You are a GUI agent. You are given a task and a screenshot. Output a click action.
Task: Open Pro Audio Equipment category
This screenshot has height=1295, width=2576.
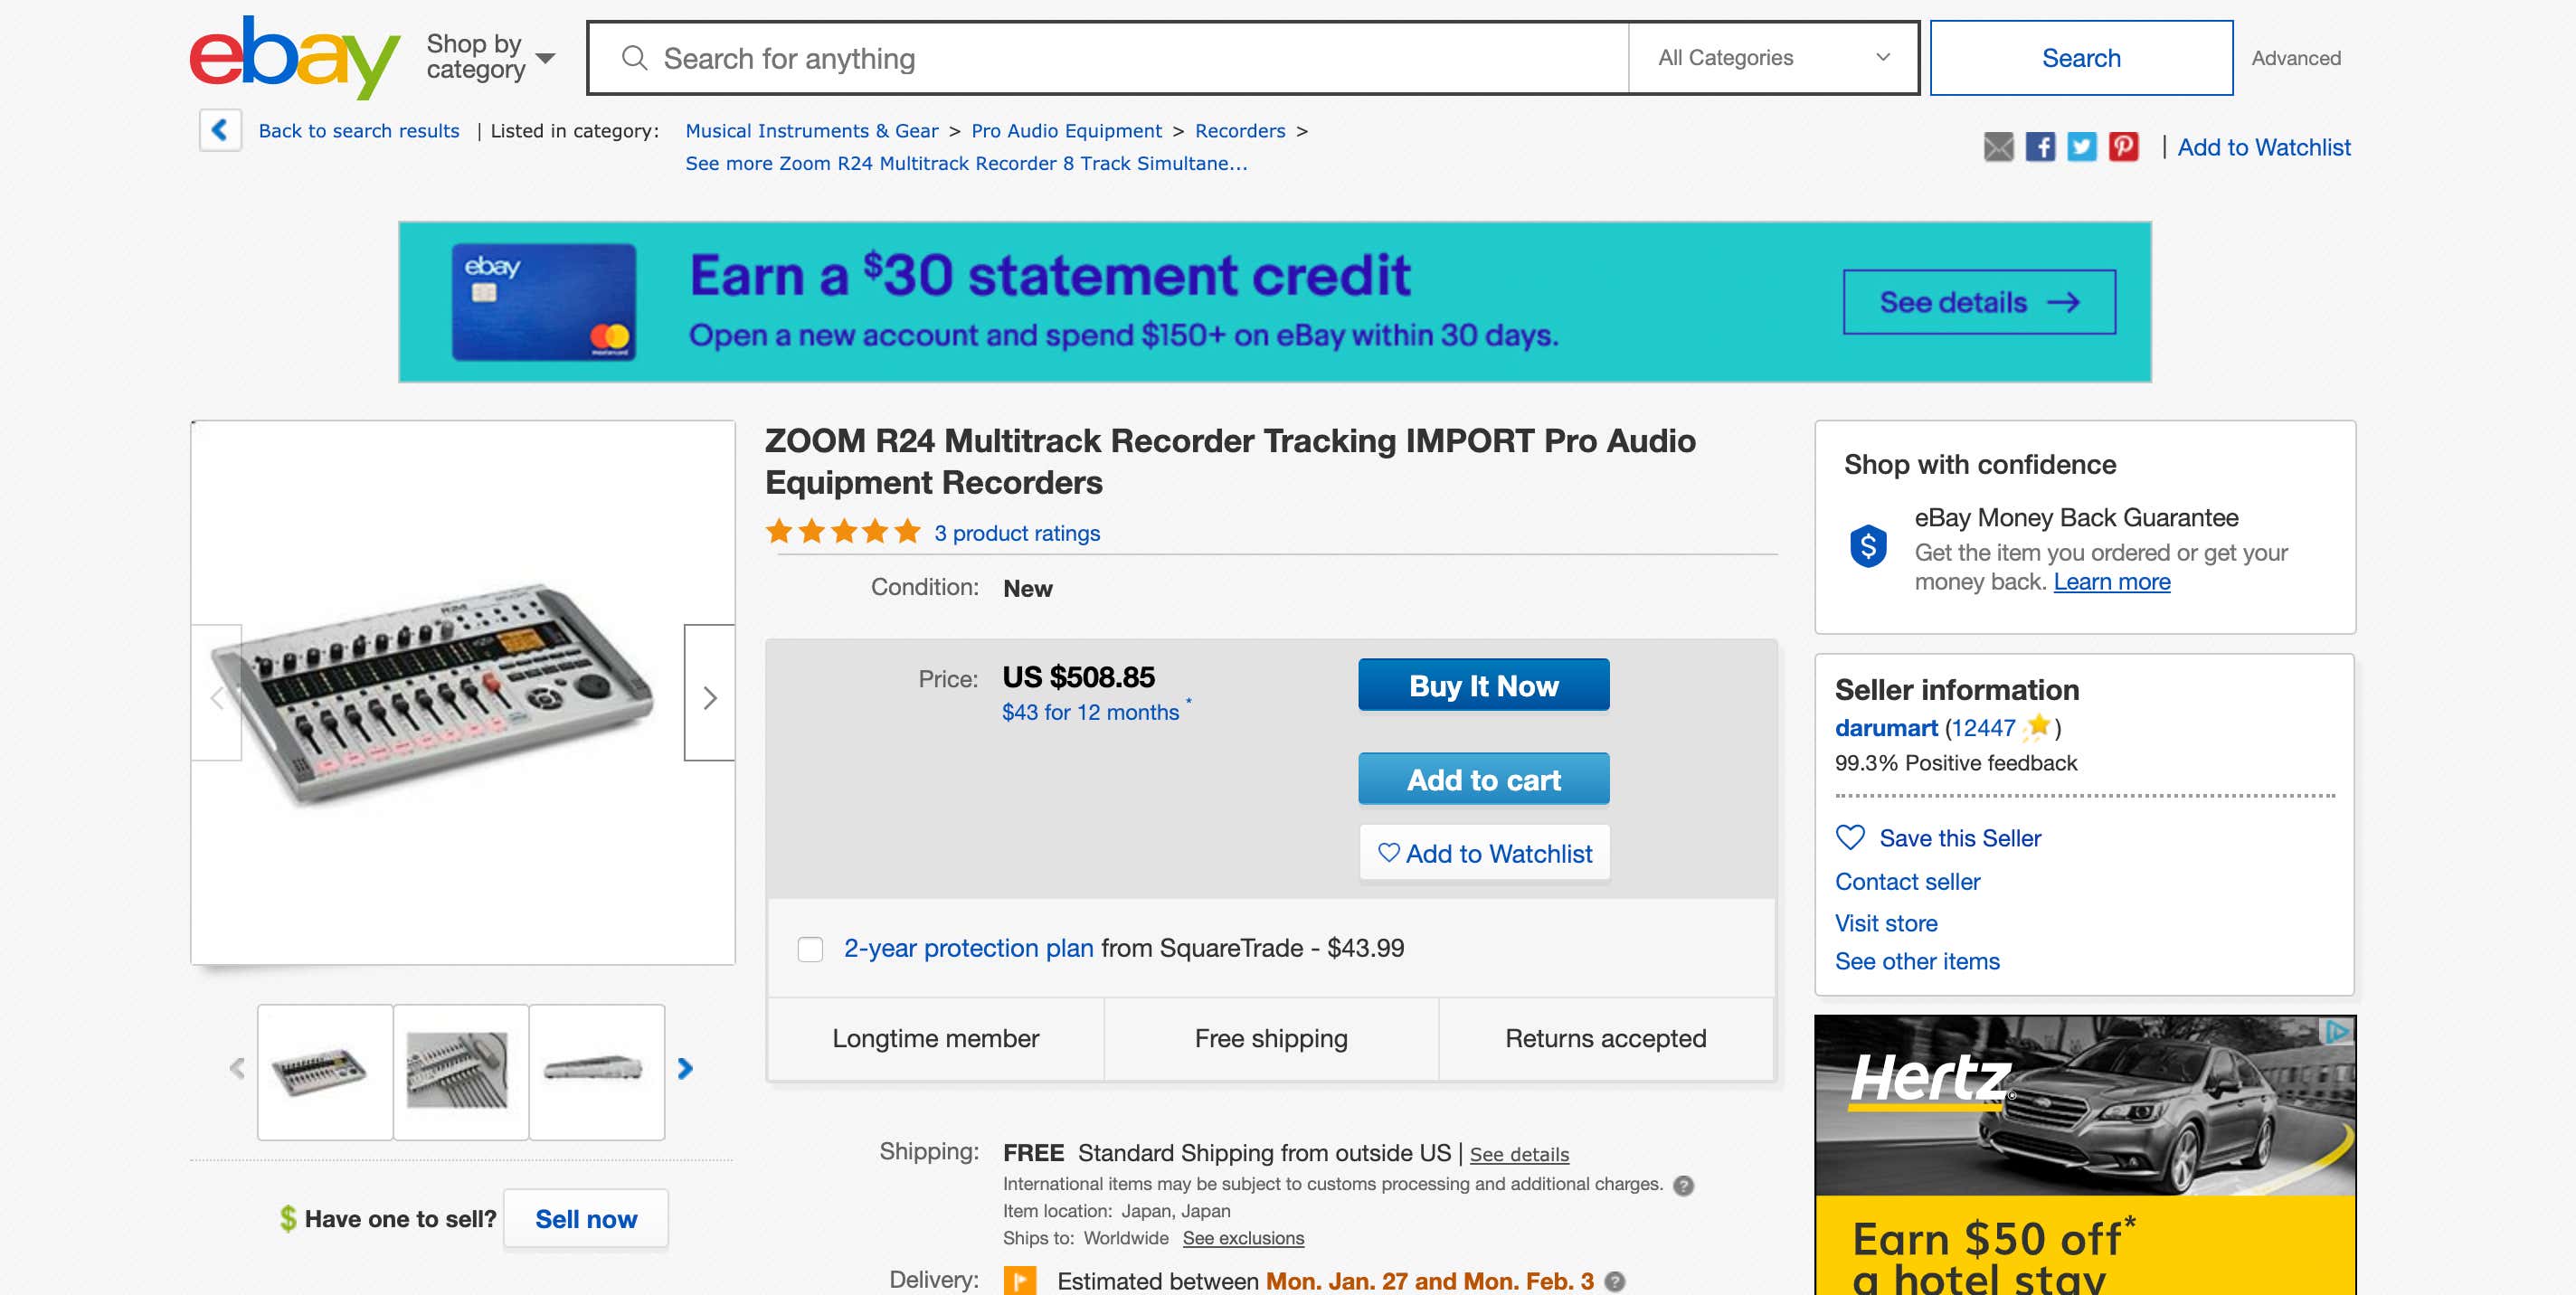tap(1066, 131)
